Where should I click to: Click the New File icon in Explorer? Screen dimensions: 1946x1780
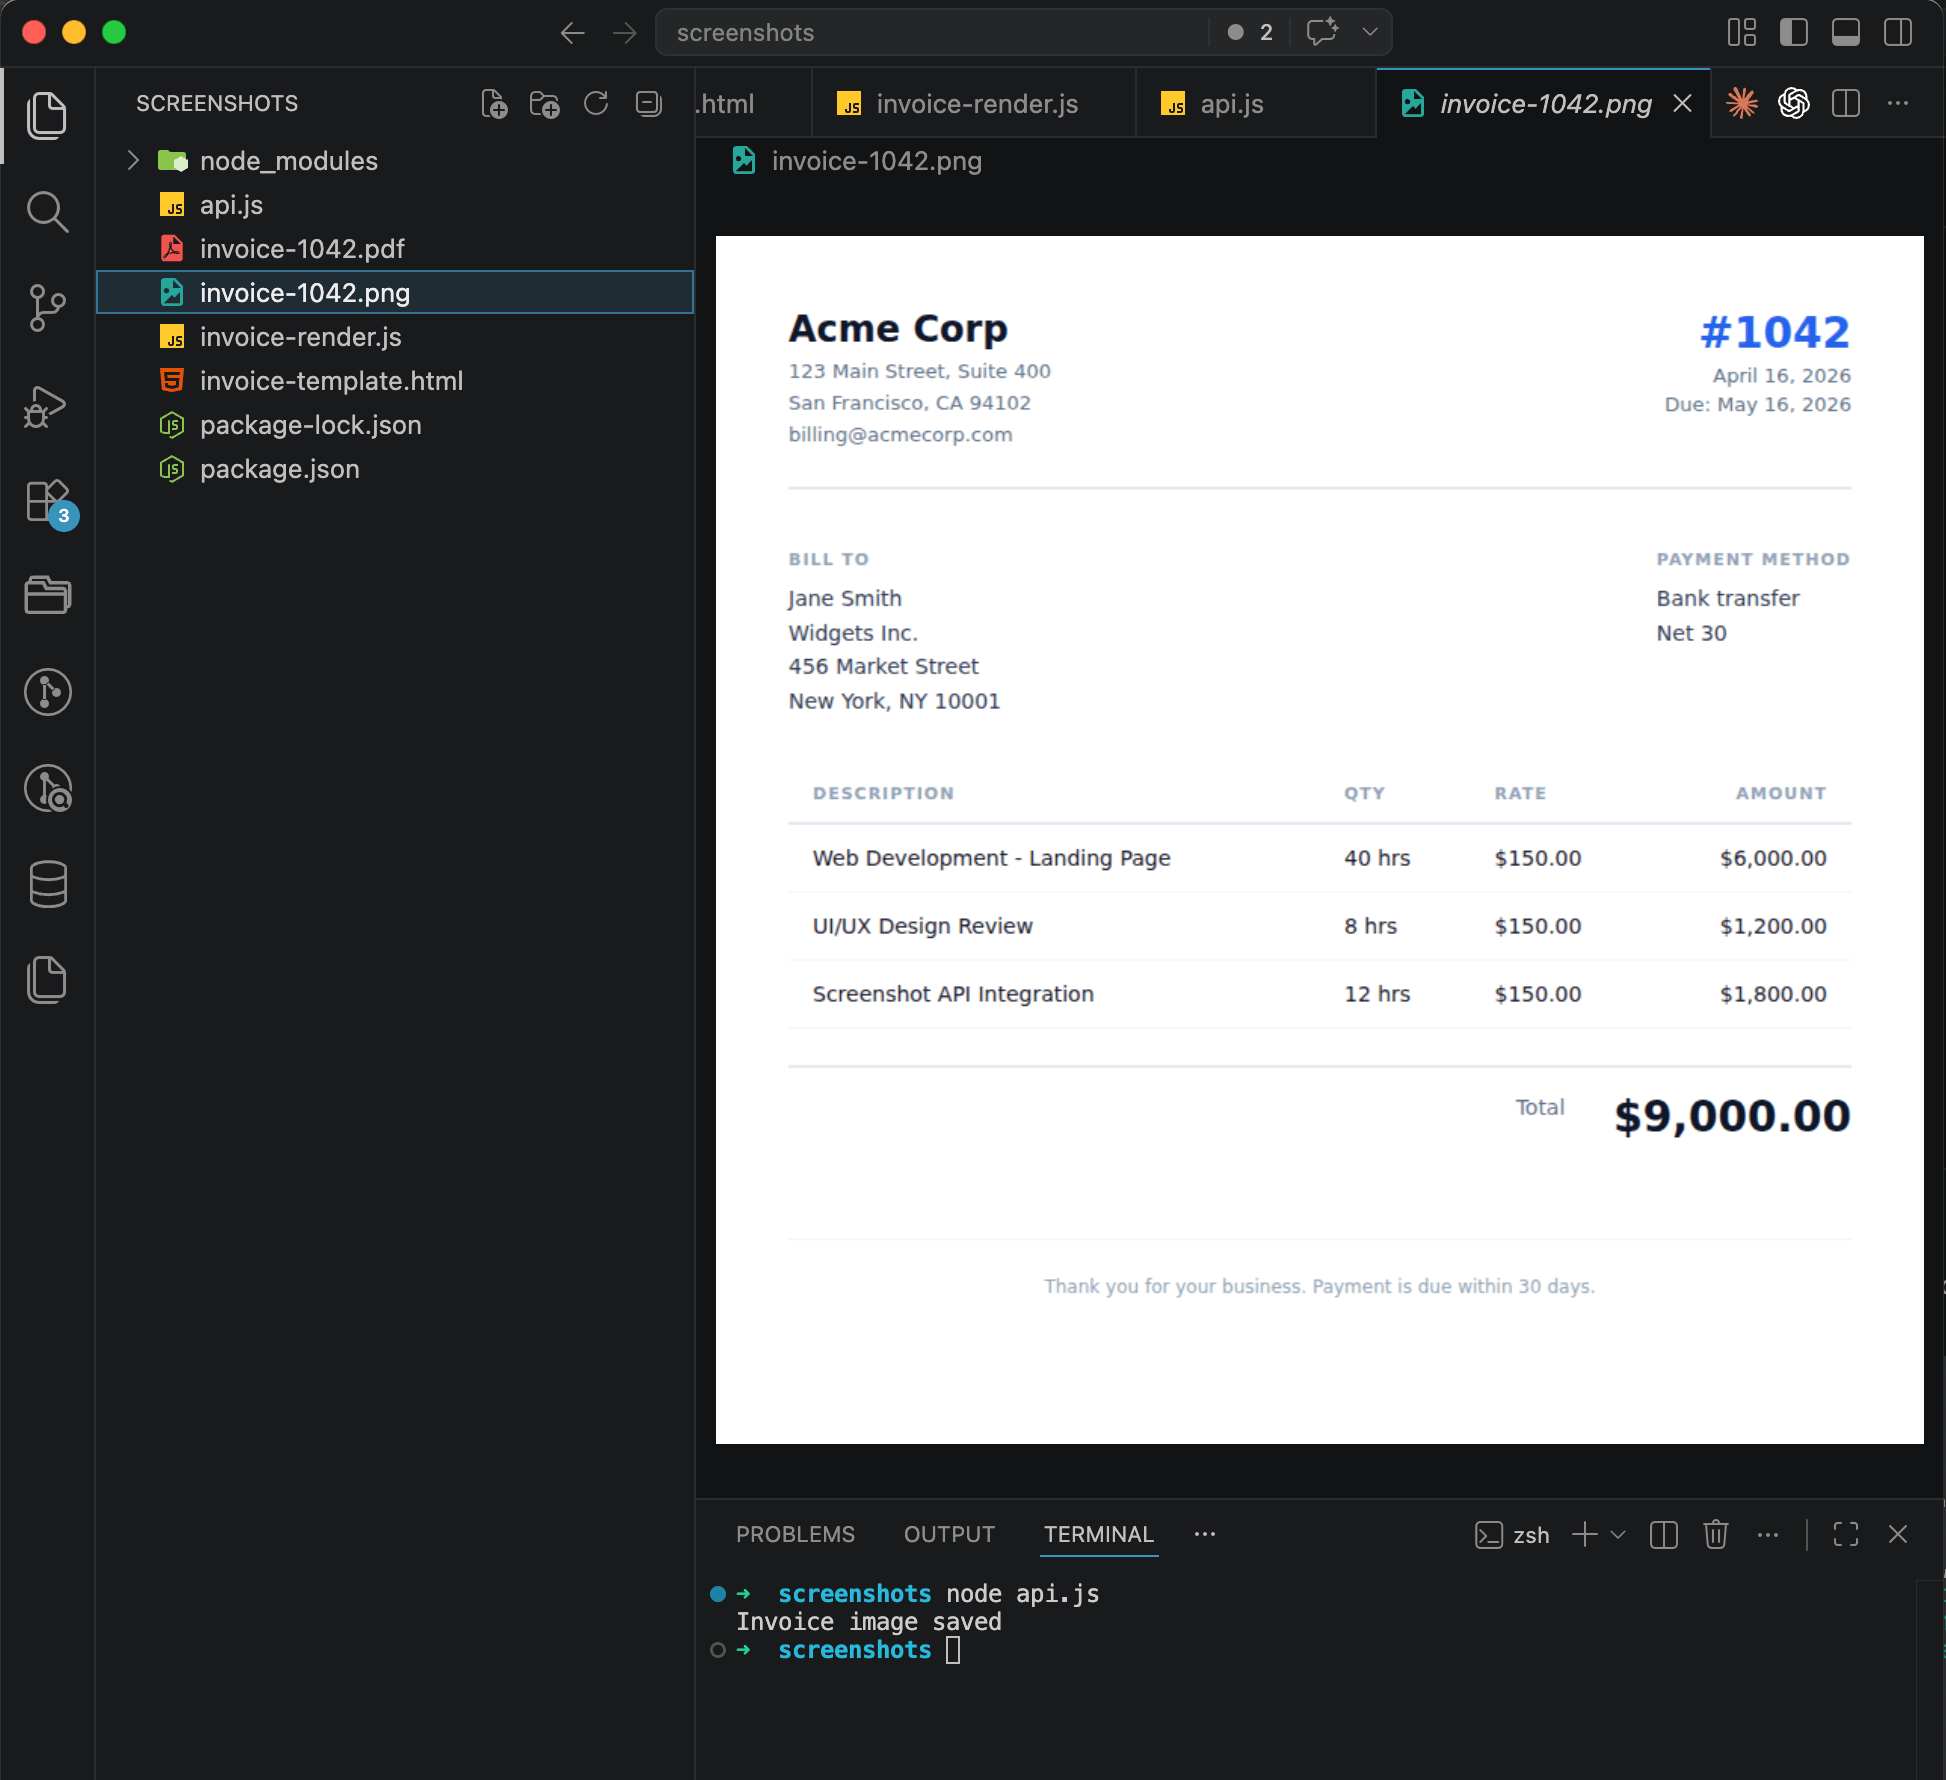point(493,103)
